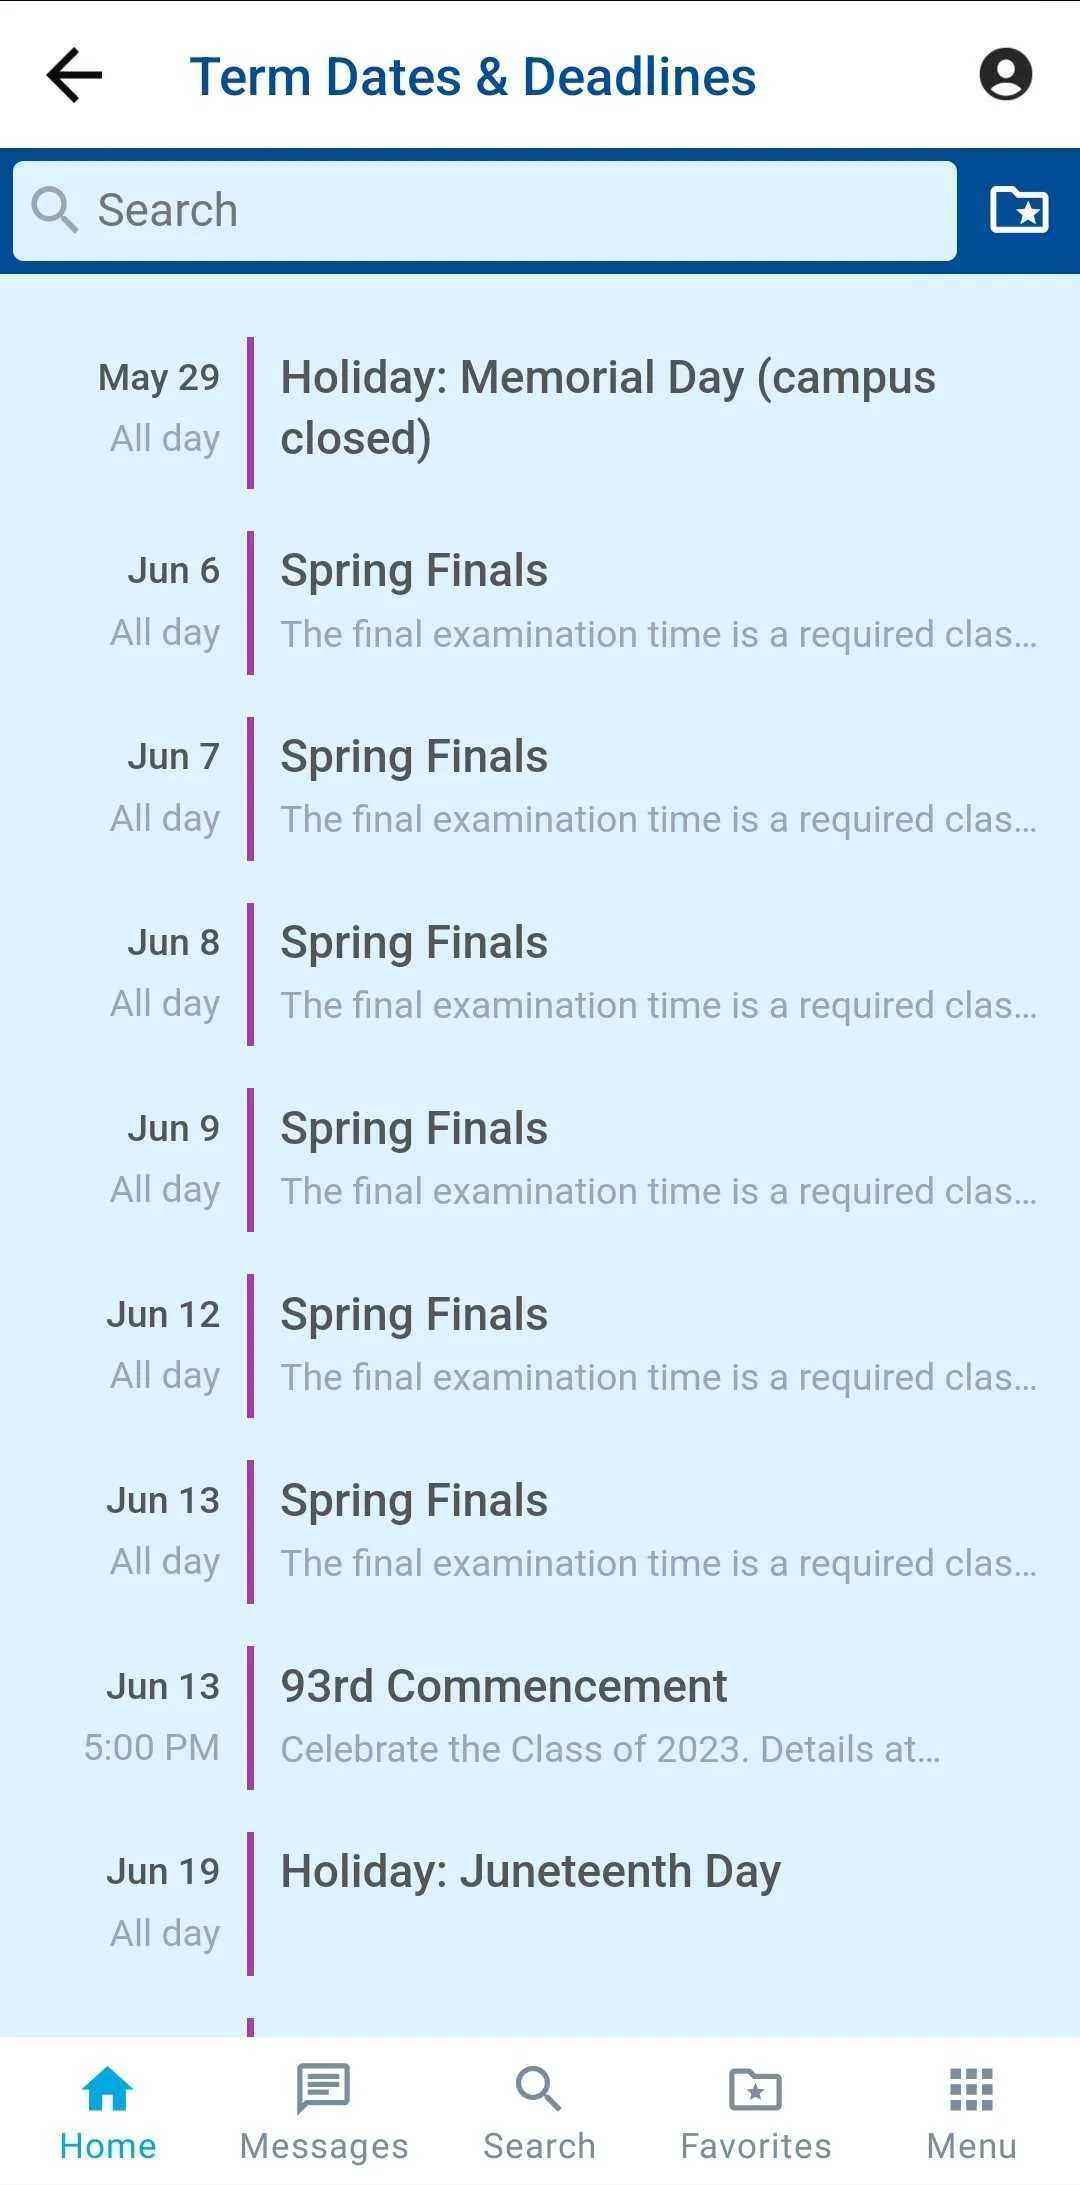The image size is (1080, 2185).
Task: Tap the starred folder icon beside search
Action: tap(1019, 210)
